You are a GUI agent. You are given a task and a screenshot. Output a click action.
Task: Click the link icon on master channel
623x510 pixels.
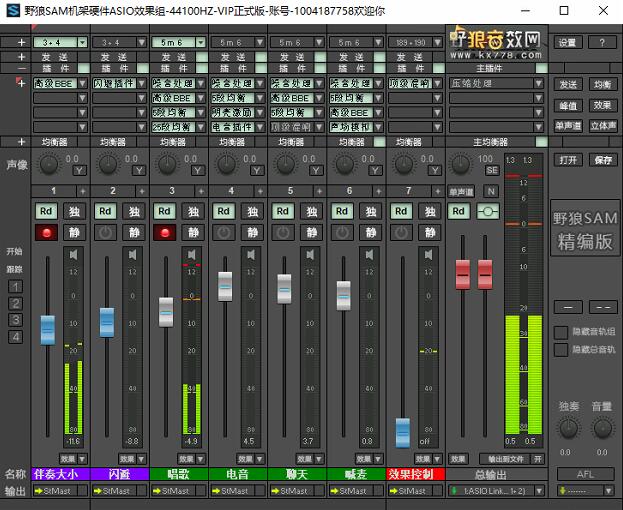click(x=487, y=211)
